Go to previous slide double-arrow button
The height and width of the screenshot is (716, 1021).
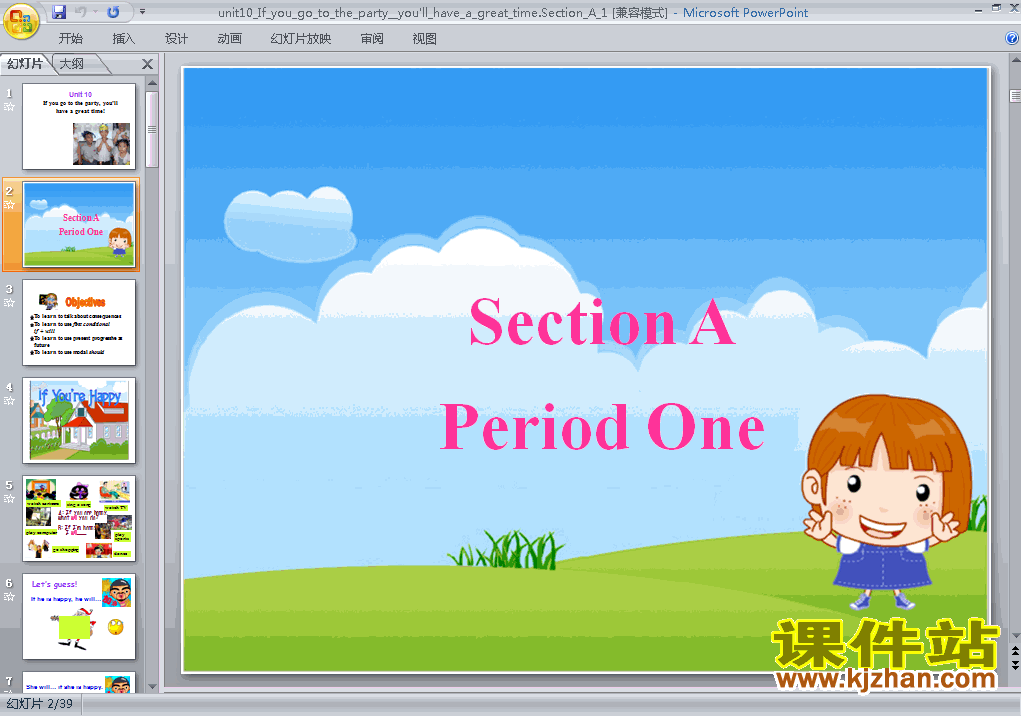coord(1015,651)
